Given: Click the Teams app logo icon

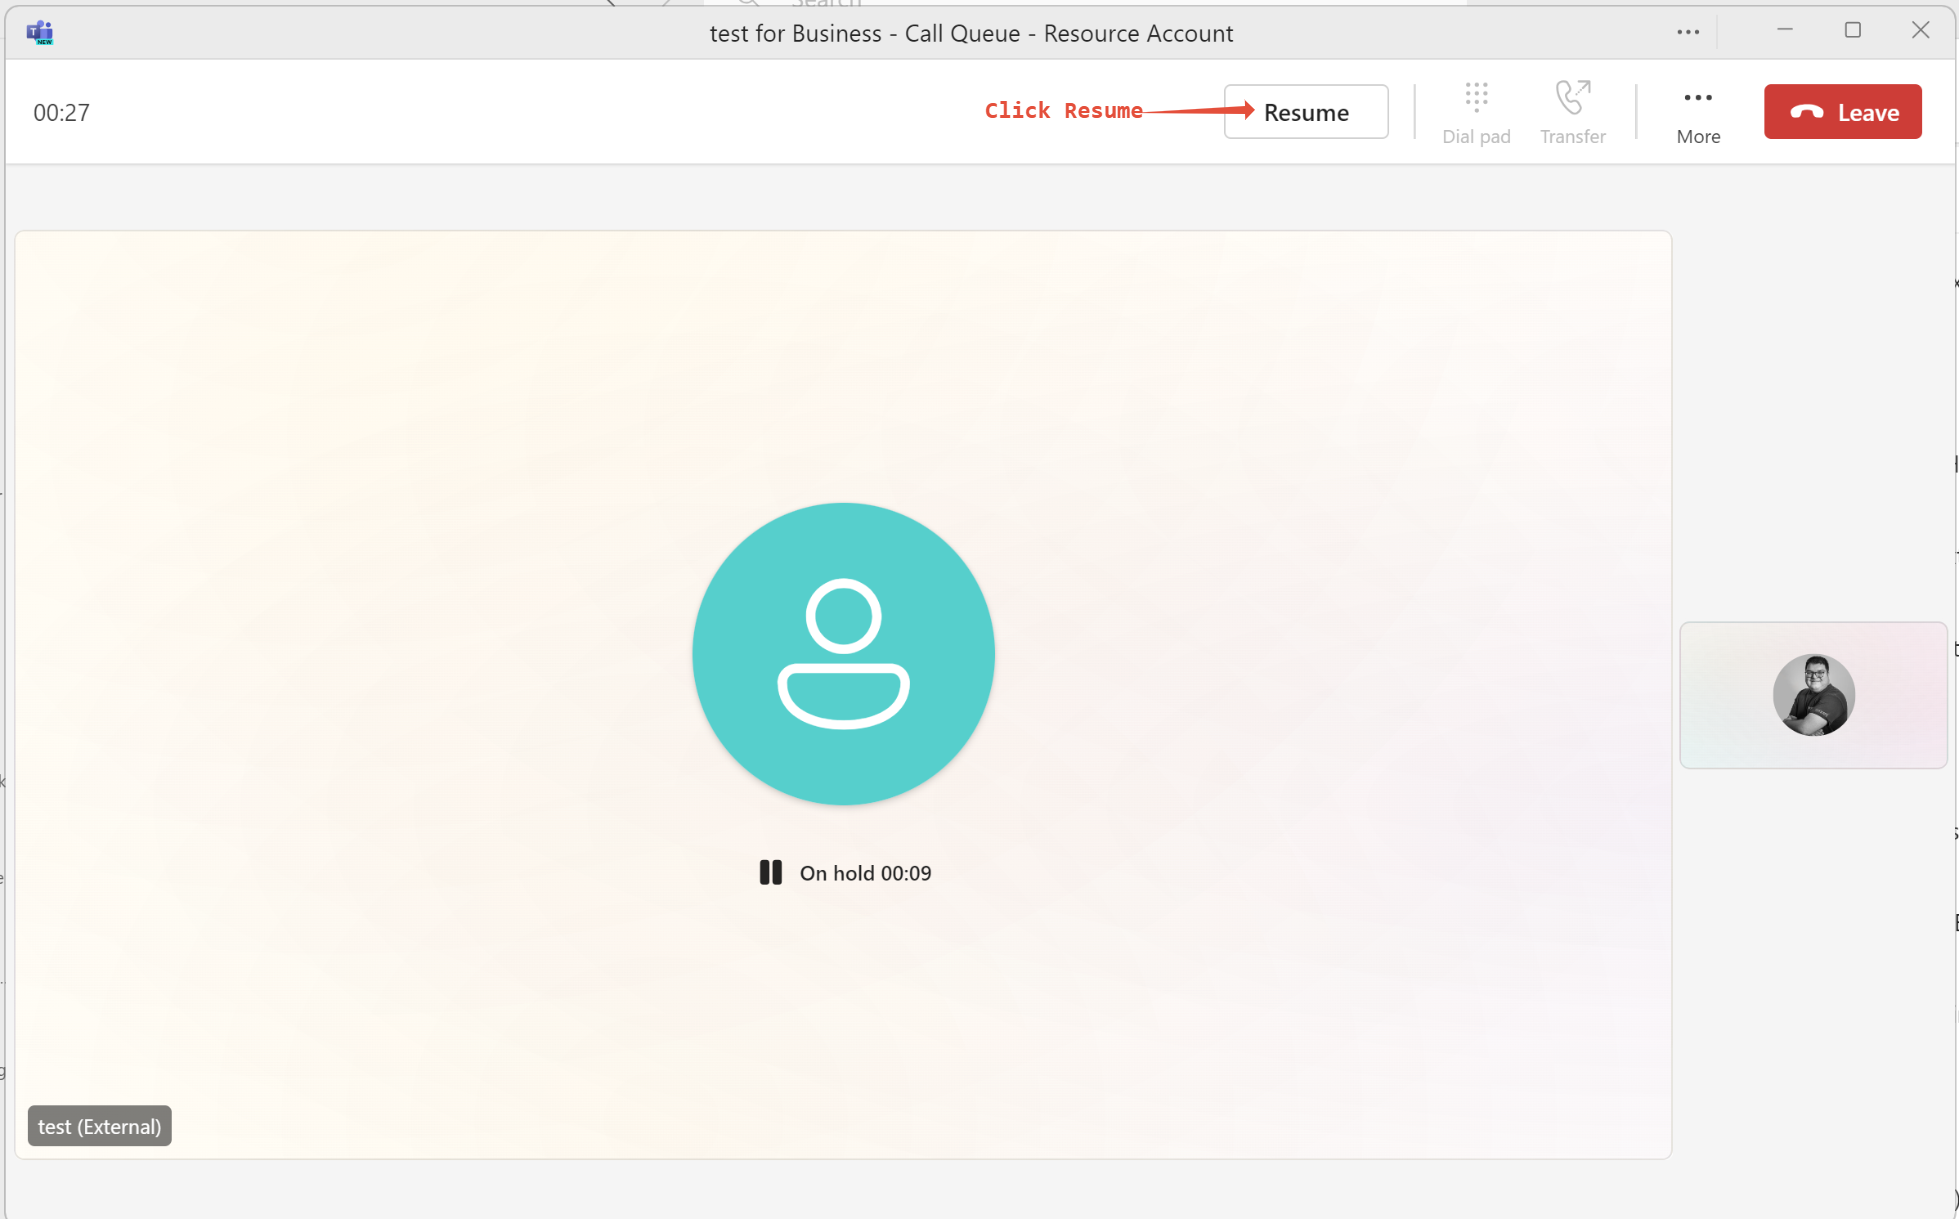Looking at the screenshot, I should 40,32.
